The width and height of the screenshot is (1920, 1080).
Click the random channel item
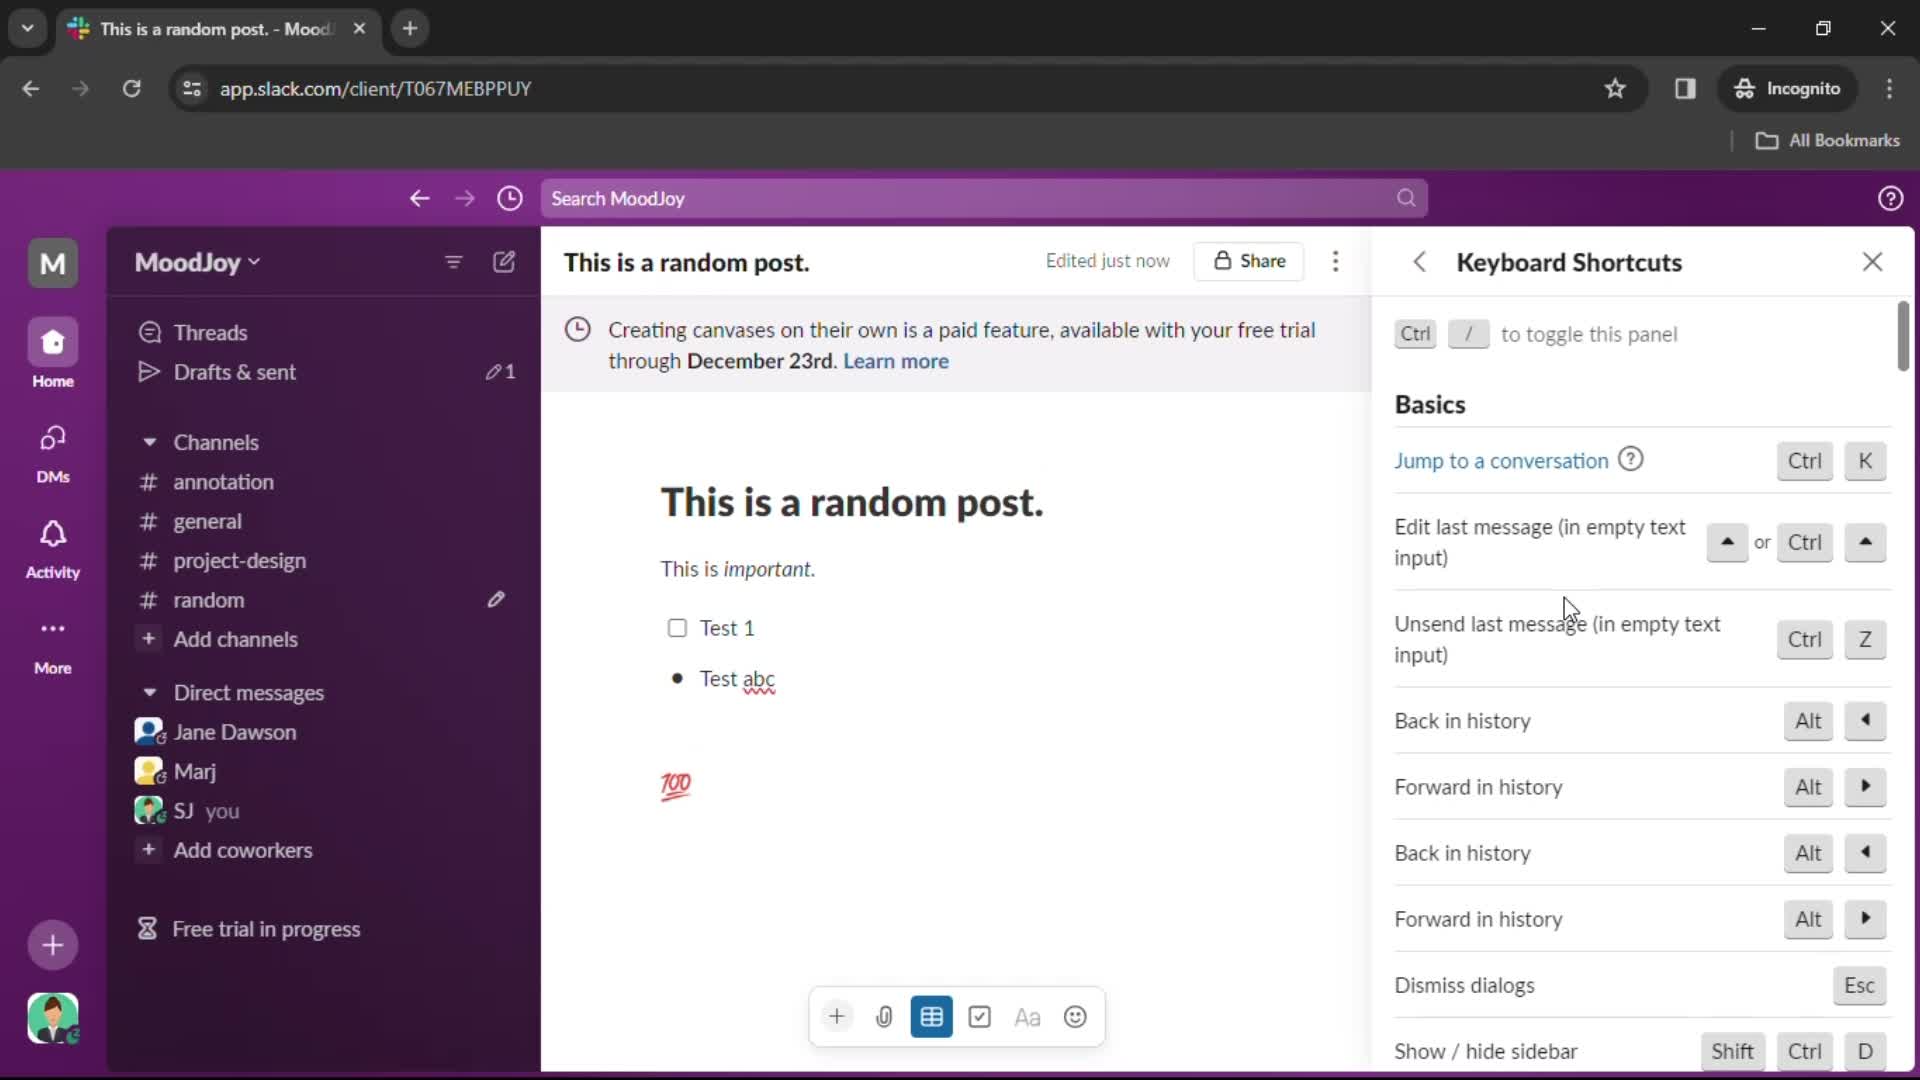[206, 600]
